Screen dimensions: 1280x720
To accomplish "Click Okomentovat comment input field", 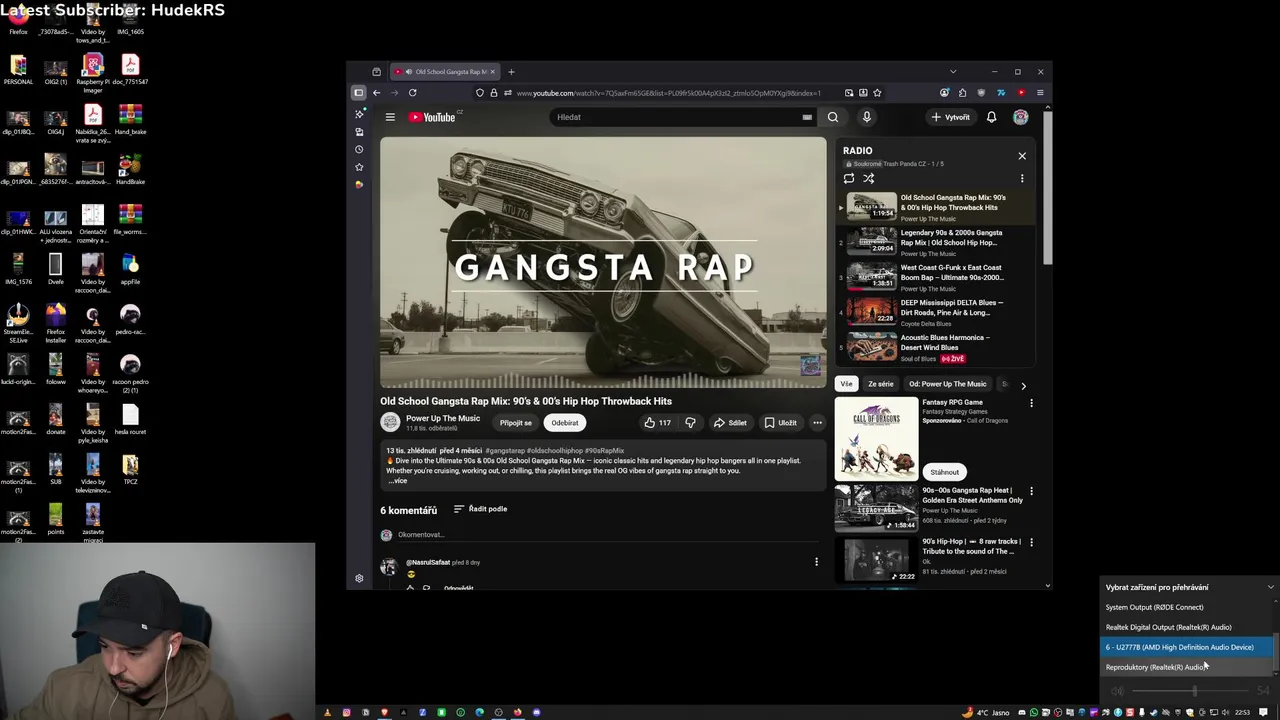I will click(x=610, y=535).
